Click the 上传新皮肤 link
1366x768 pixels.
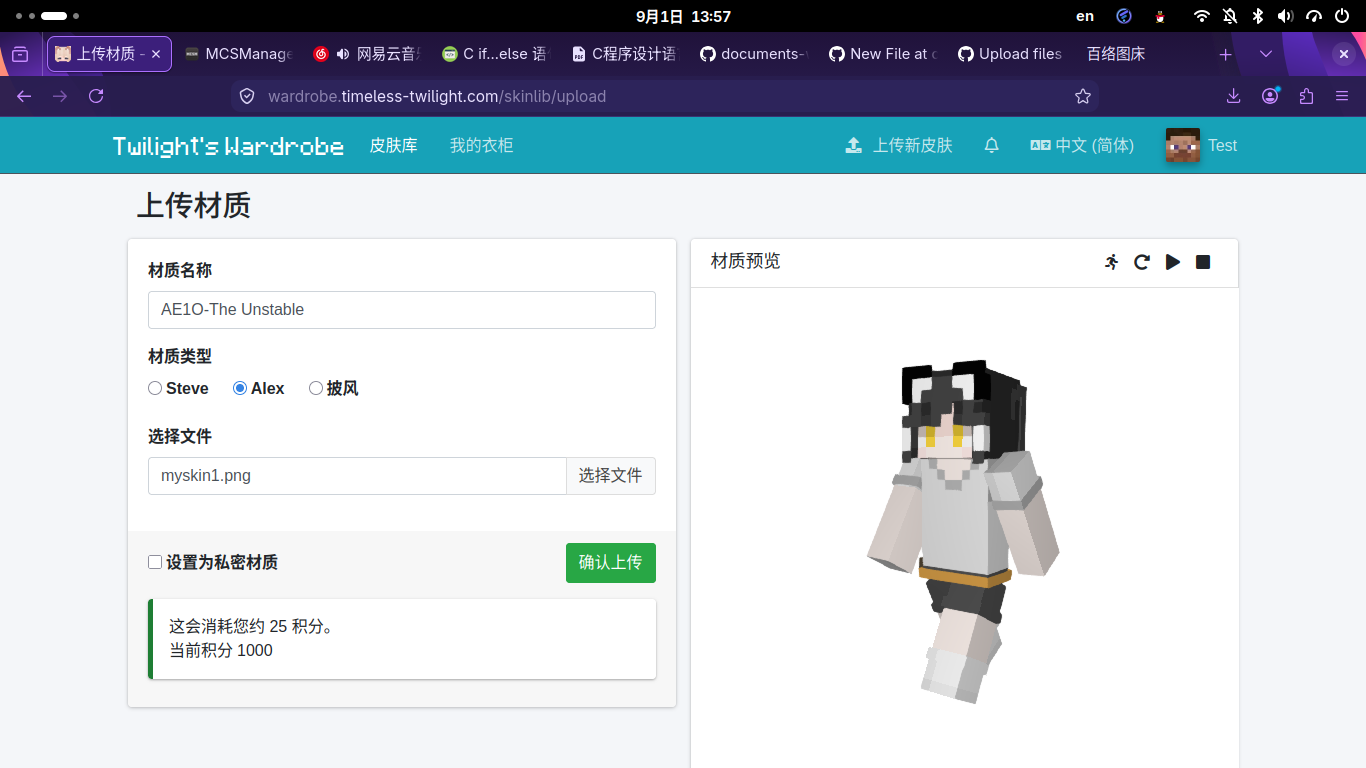coord(899,145)
